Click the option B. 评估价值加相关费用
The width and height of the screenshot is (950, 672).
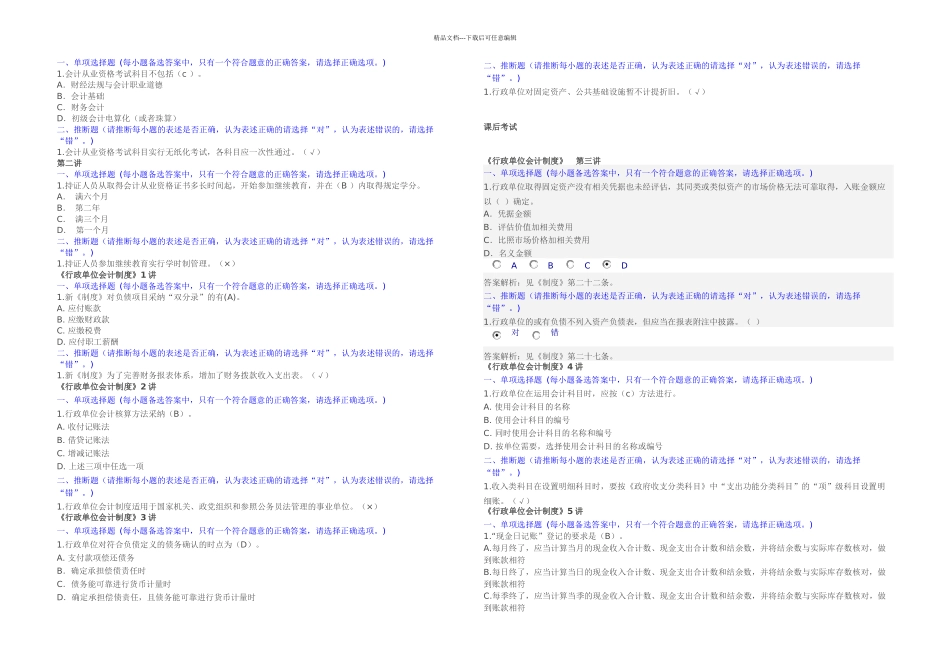pos(528,227)
